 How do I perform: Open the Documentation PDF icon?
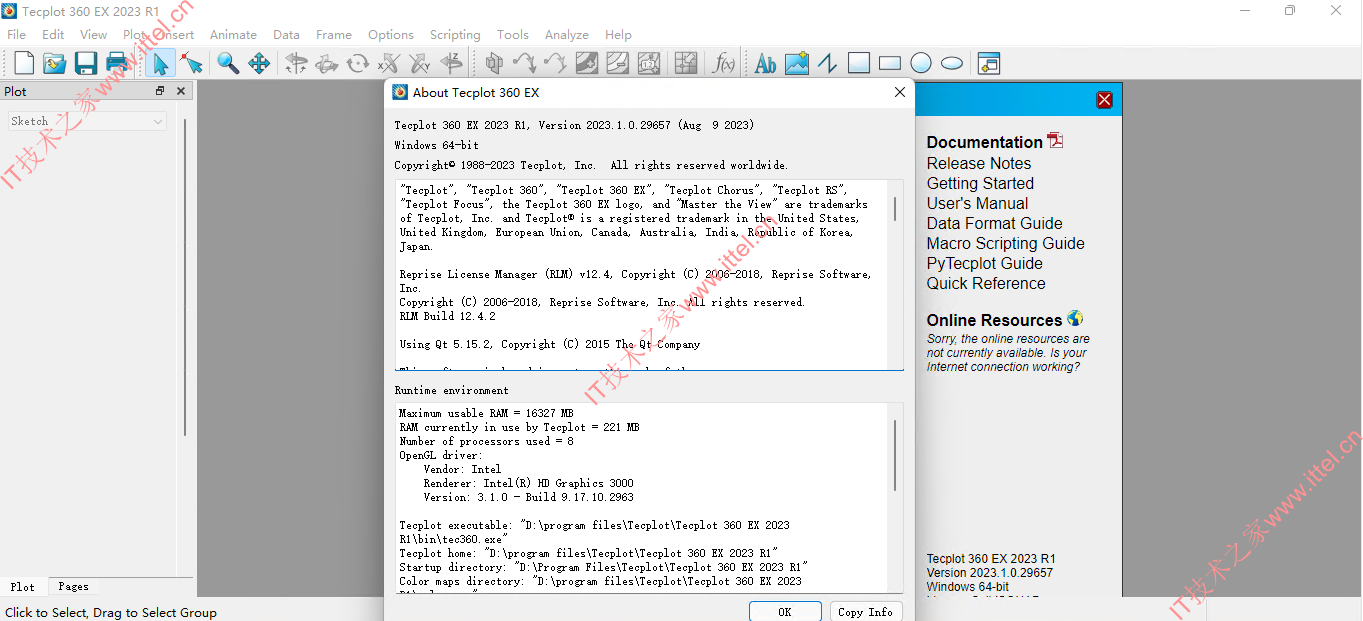tap(1055, 141)
